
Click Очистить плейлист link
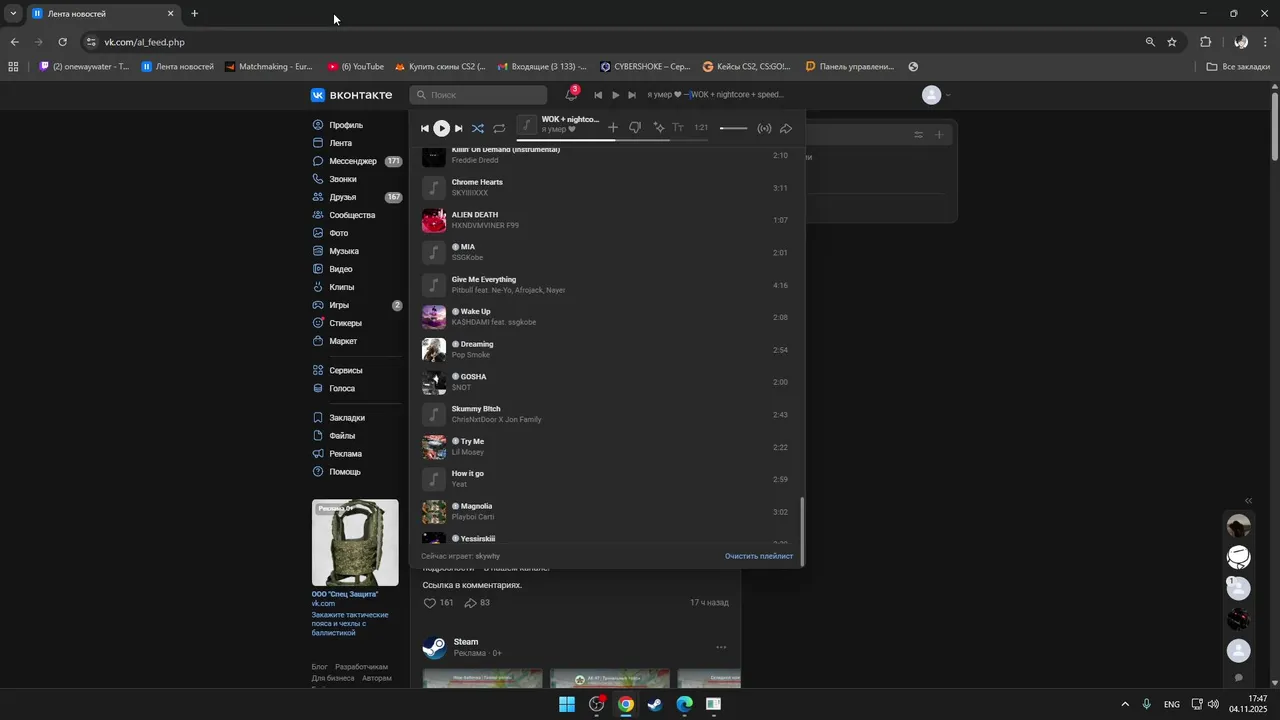[759, 556]
